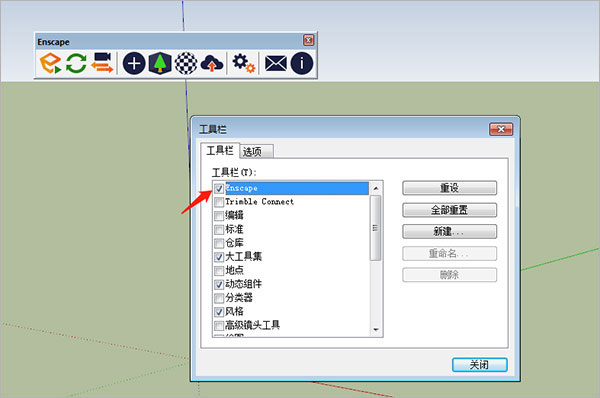Select the 工具栏 tab
Viewport: 600px width, 398px height.
[x=220, y=150]
